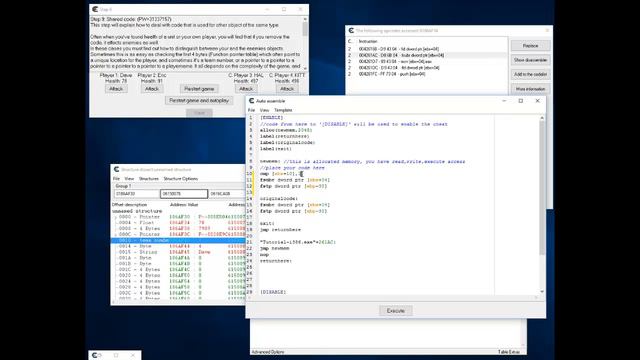This screenshot has width=640, height=360.
Task: Click Advanced Options in main window
Action: pos(268,352)
